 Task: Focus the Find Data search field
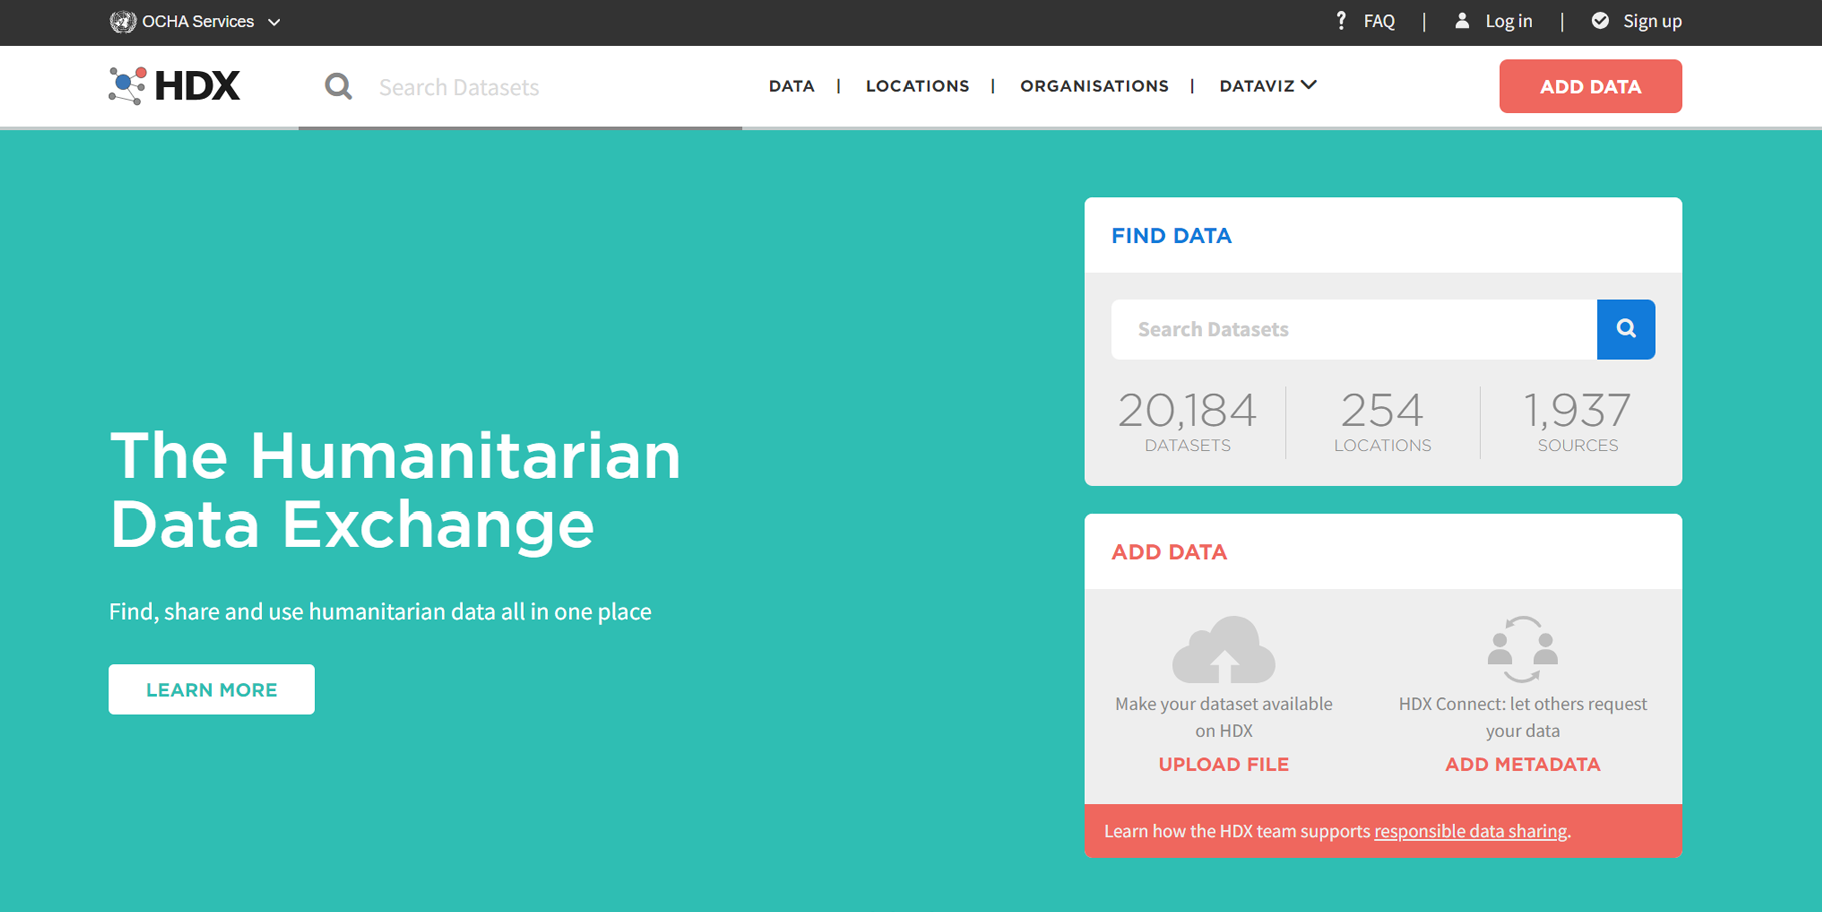(x=1354, y=329)
